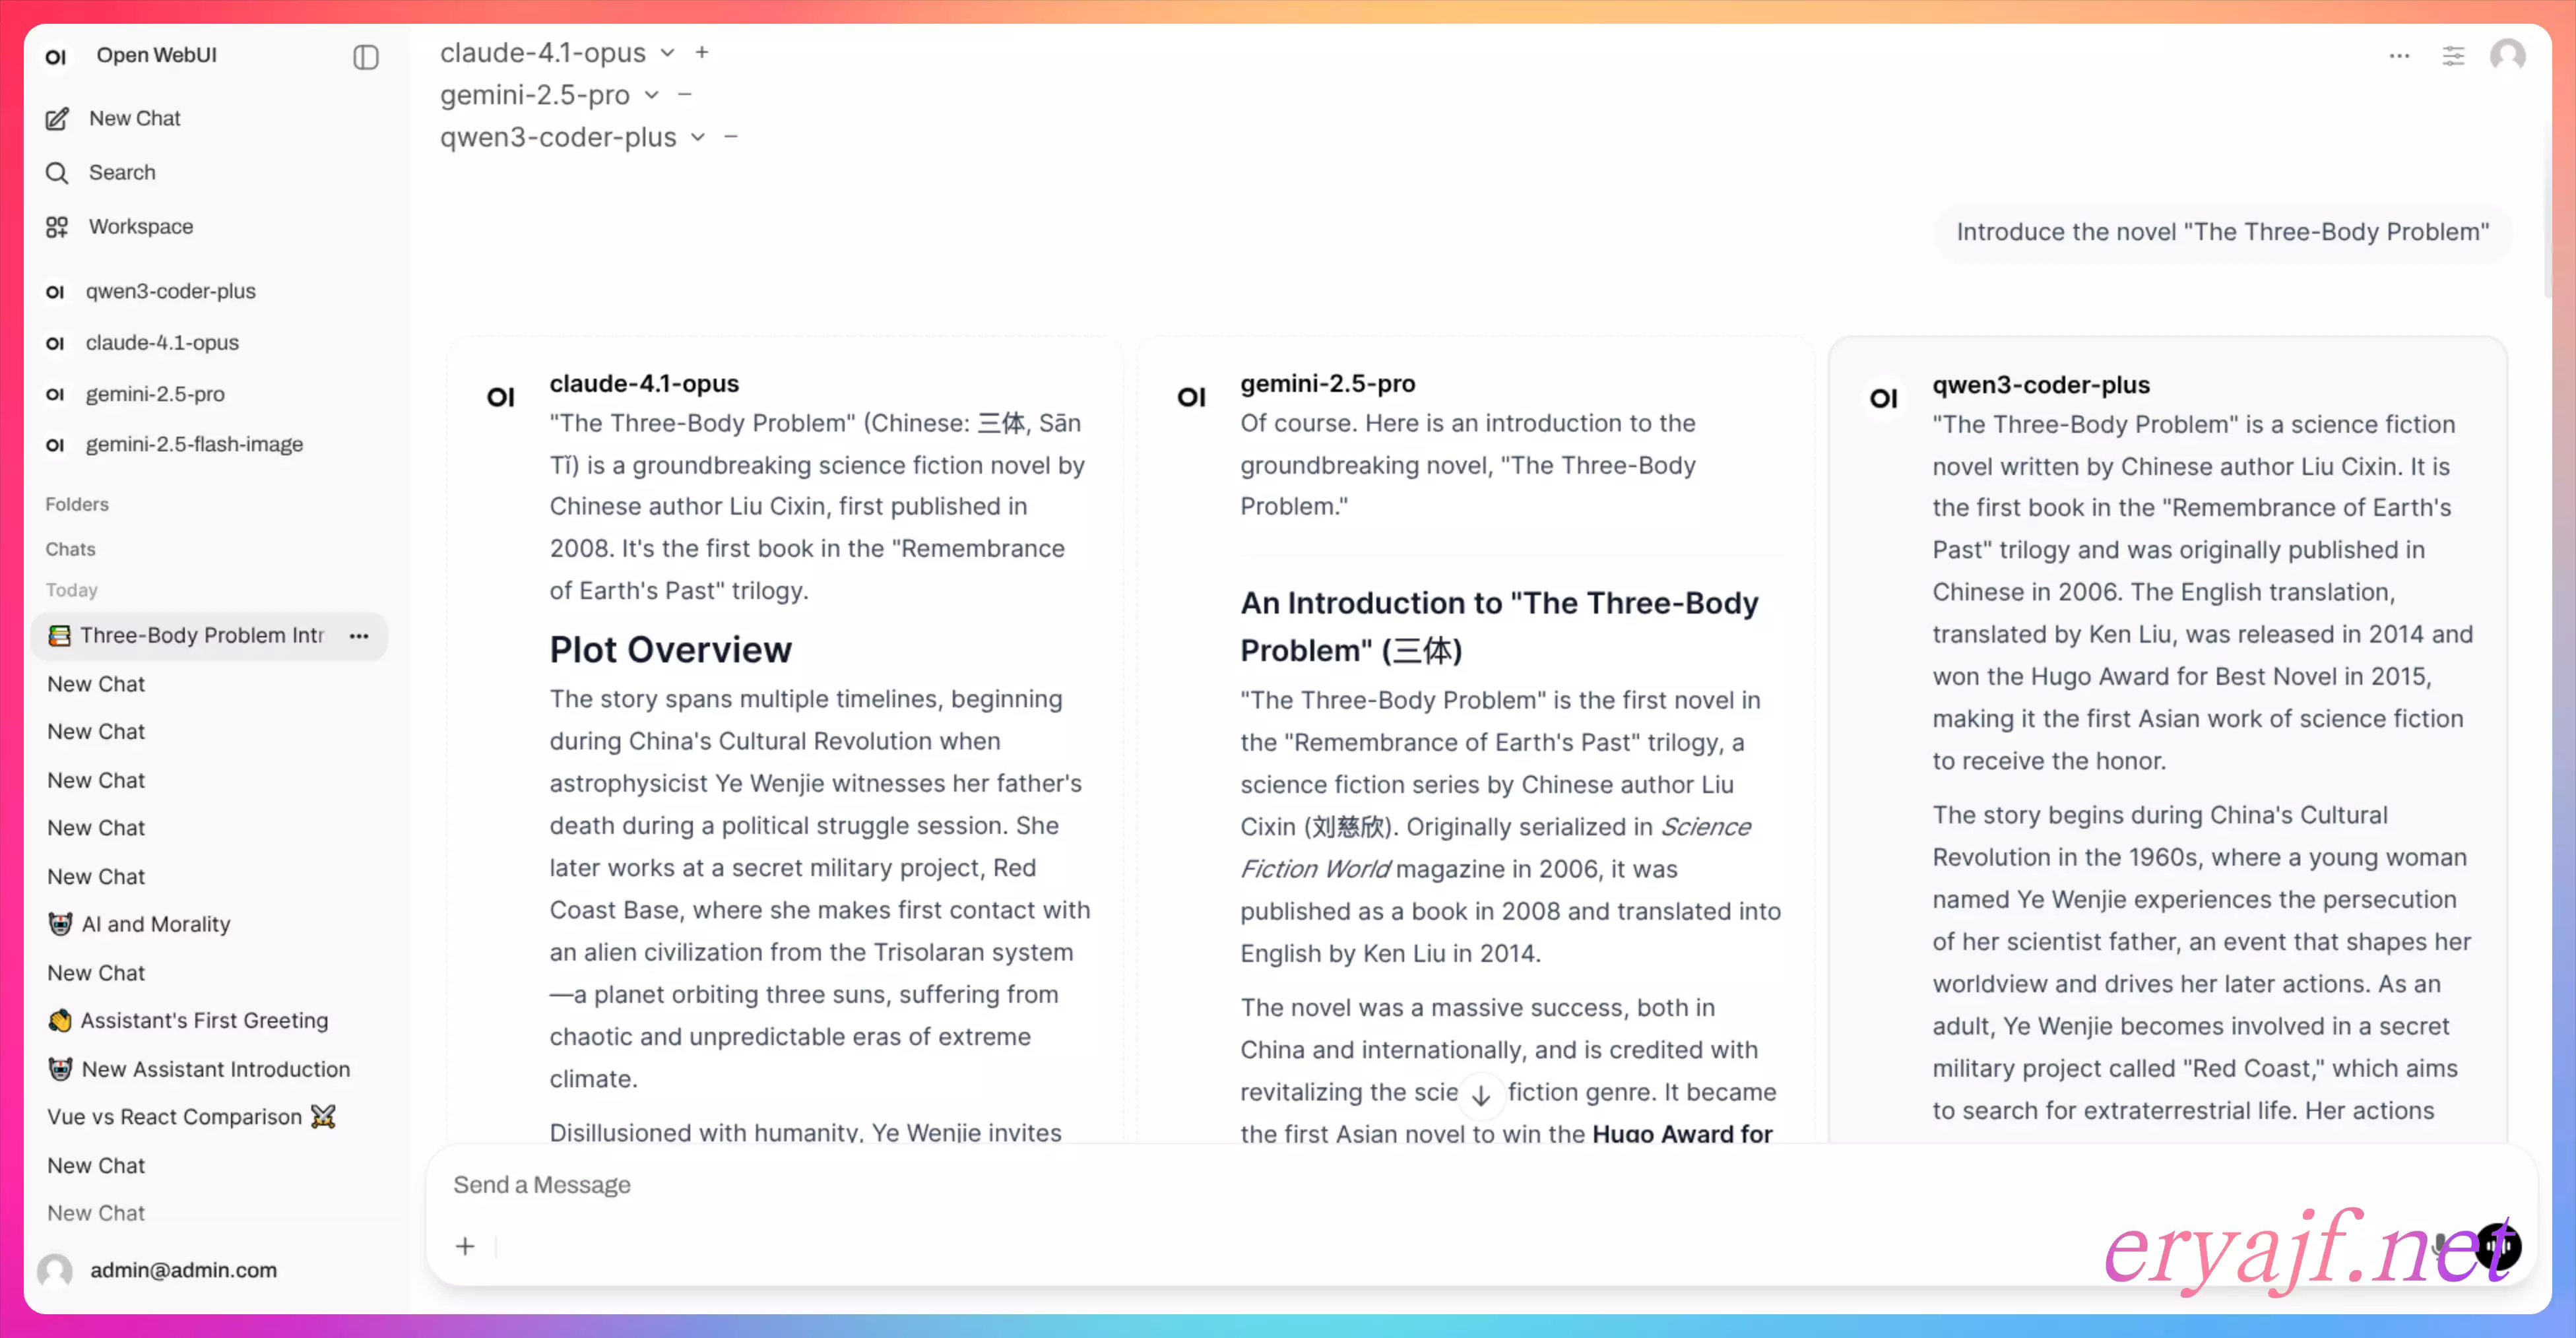Screen dimensions: 2576x1338
Task: Open the chat controls sliders icon
Action: click(2453, 56)
